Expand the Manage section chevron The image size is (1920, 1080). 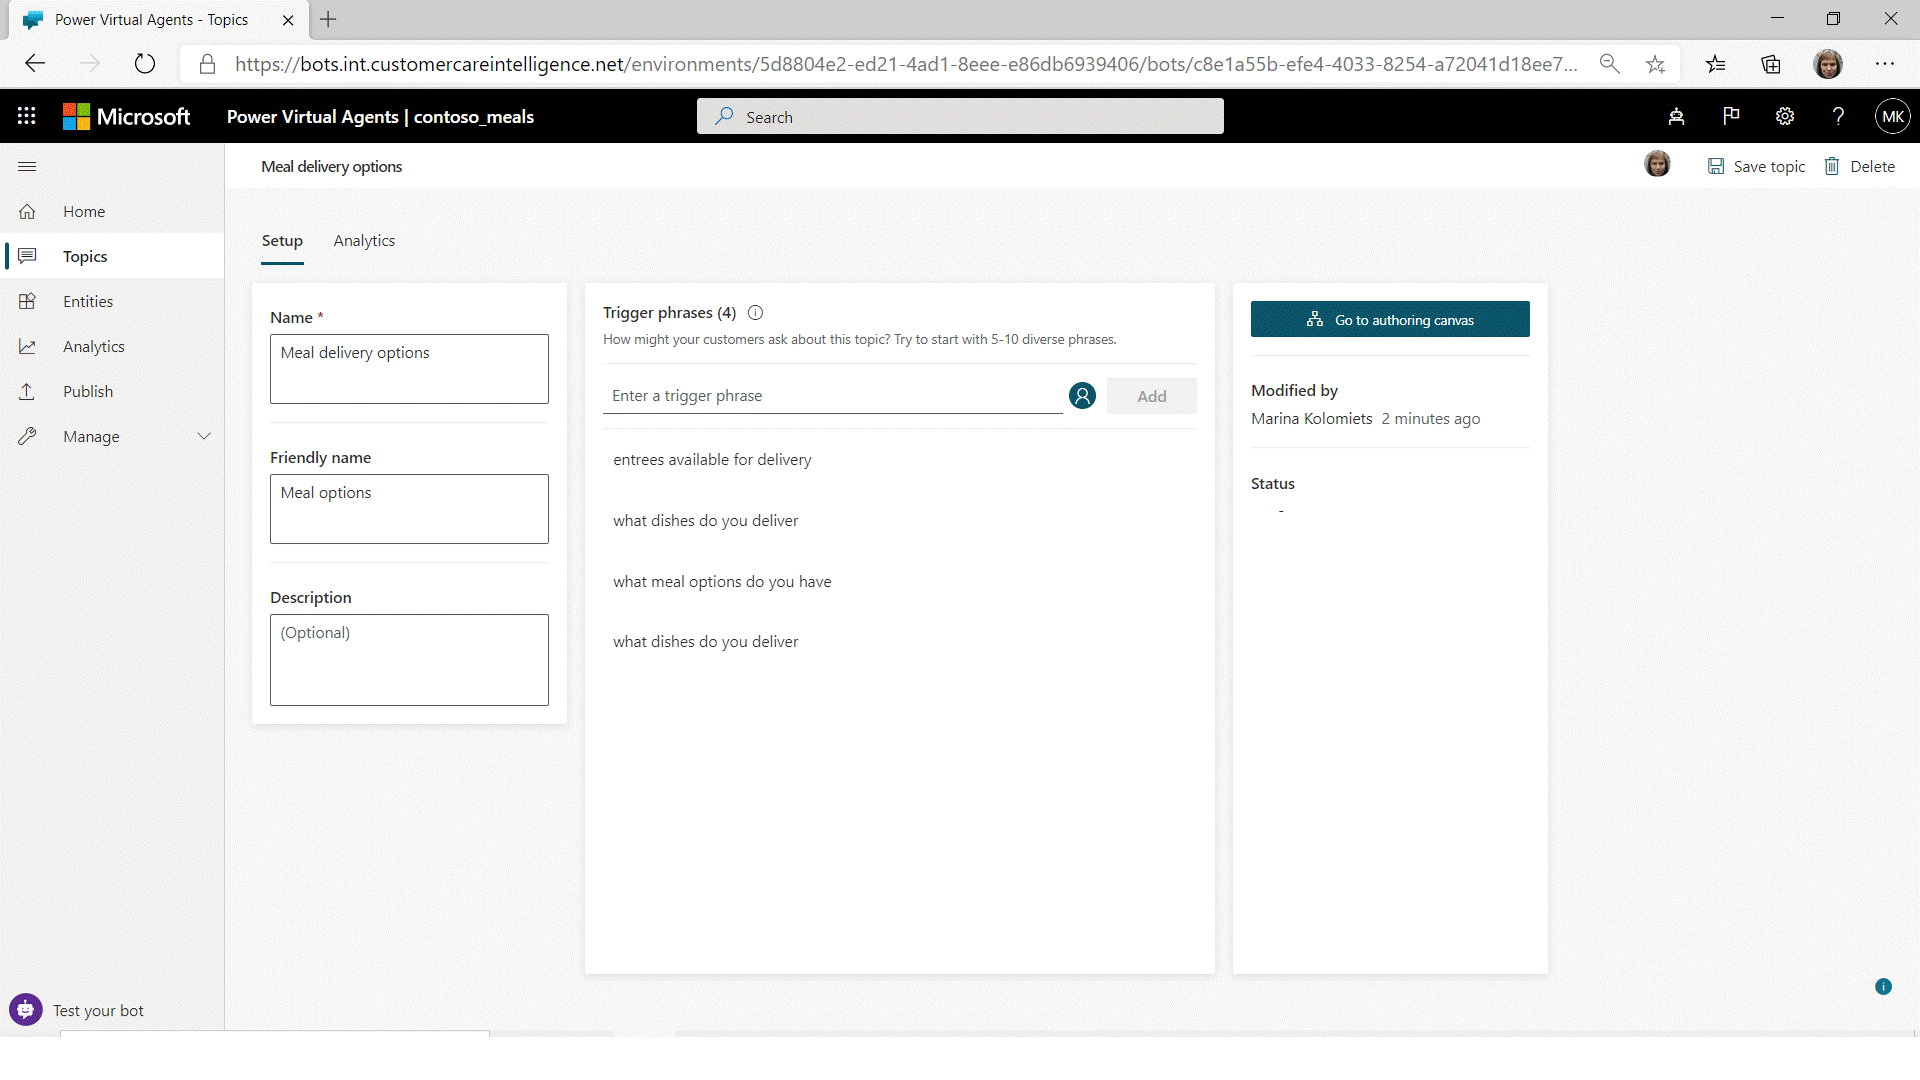(x=204, y=436)
